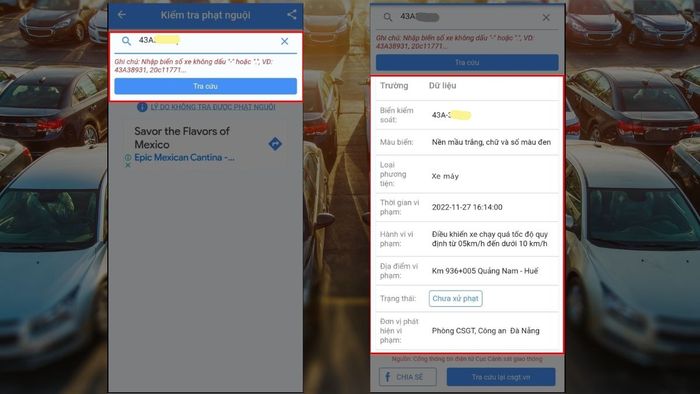Click the info icon beside the 'LÝ DO KHÔNG TRA ĐƯỢC' link
The height and width of the screenshot is (394, 700).
tap(142, 107)
